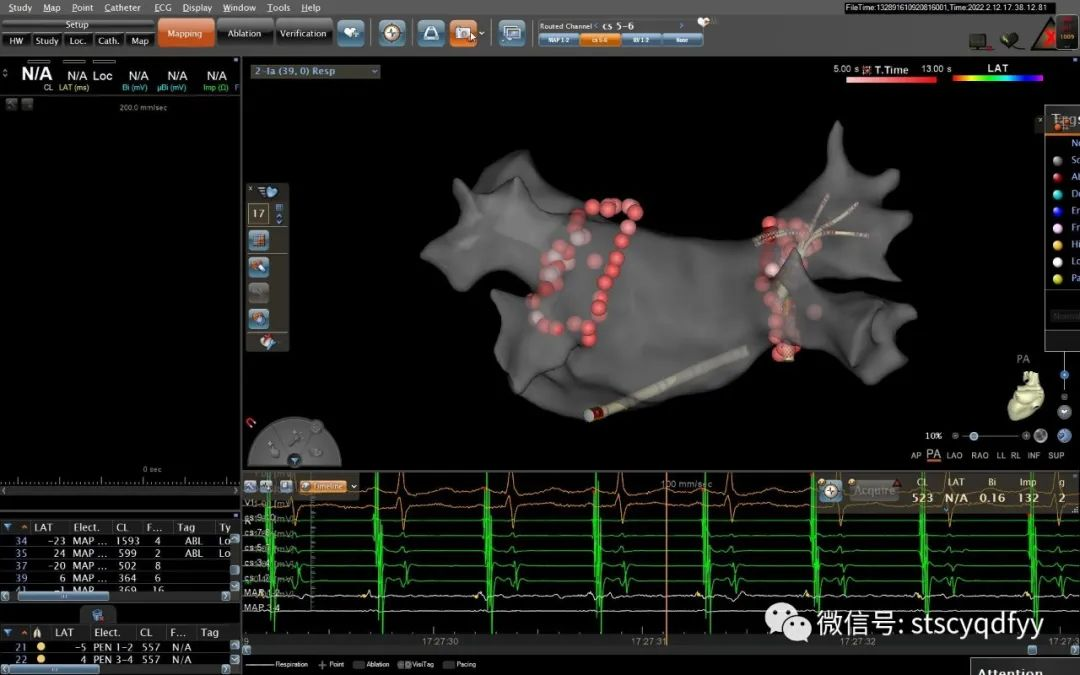Click the plus button of transparency slider
Image resolution: width=1080 pixels, height=675 pixels.
[1026, 436]
